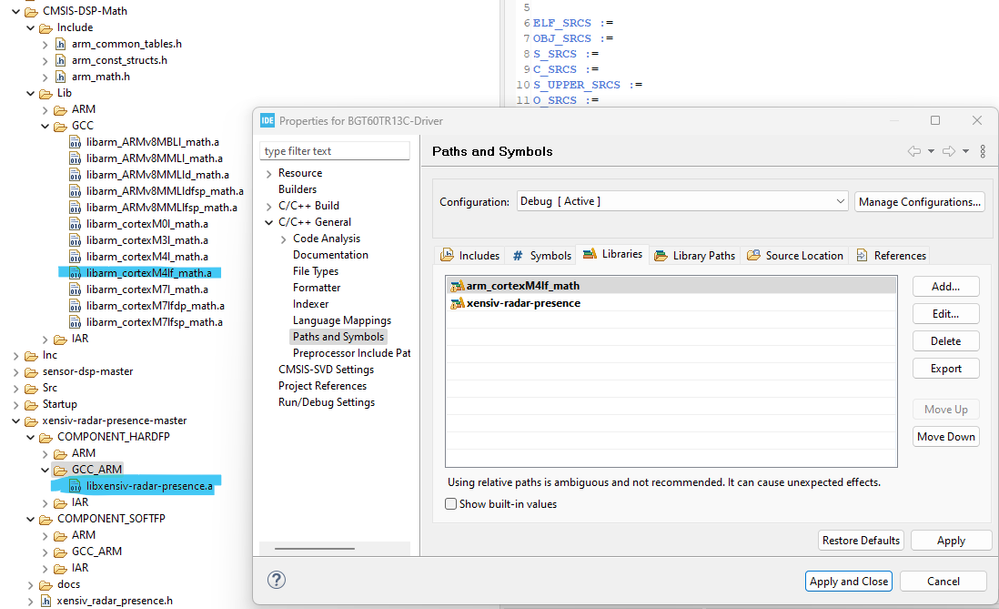Click the Cancel button
The height and width of the screenshot is (609, 999).
pos(943,581)
